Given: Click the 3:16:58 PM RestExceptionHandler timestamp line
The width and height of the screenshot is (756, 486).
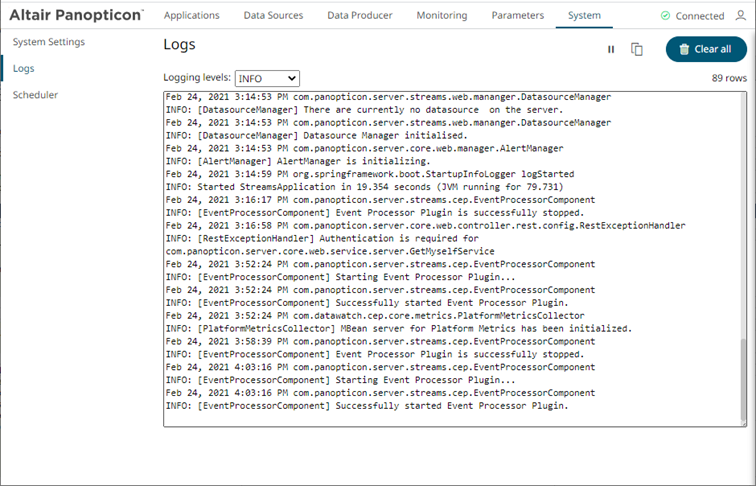Looking at the screenshot, I should tap(425, 226).
